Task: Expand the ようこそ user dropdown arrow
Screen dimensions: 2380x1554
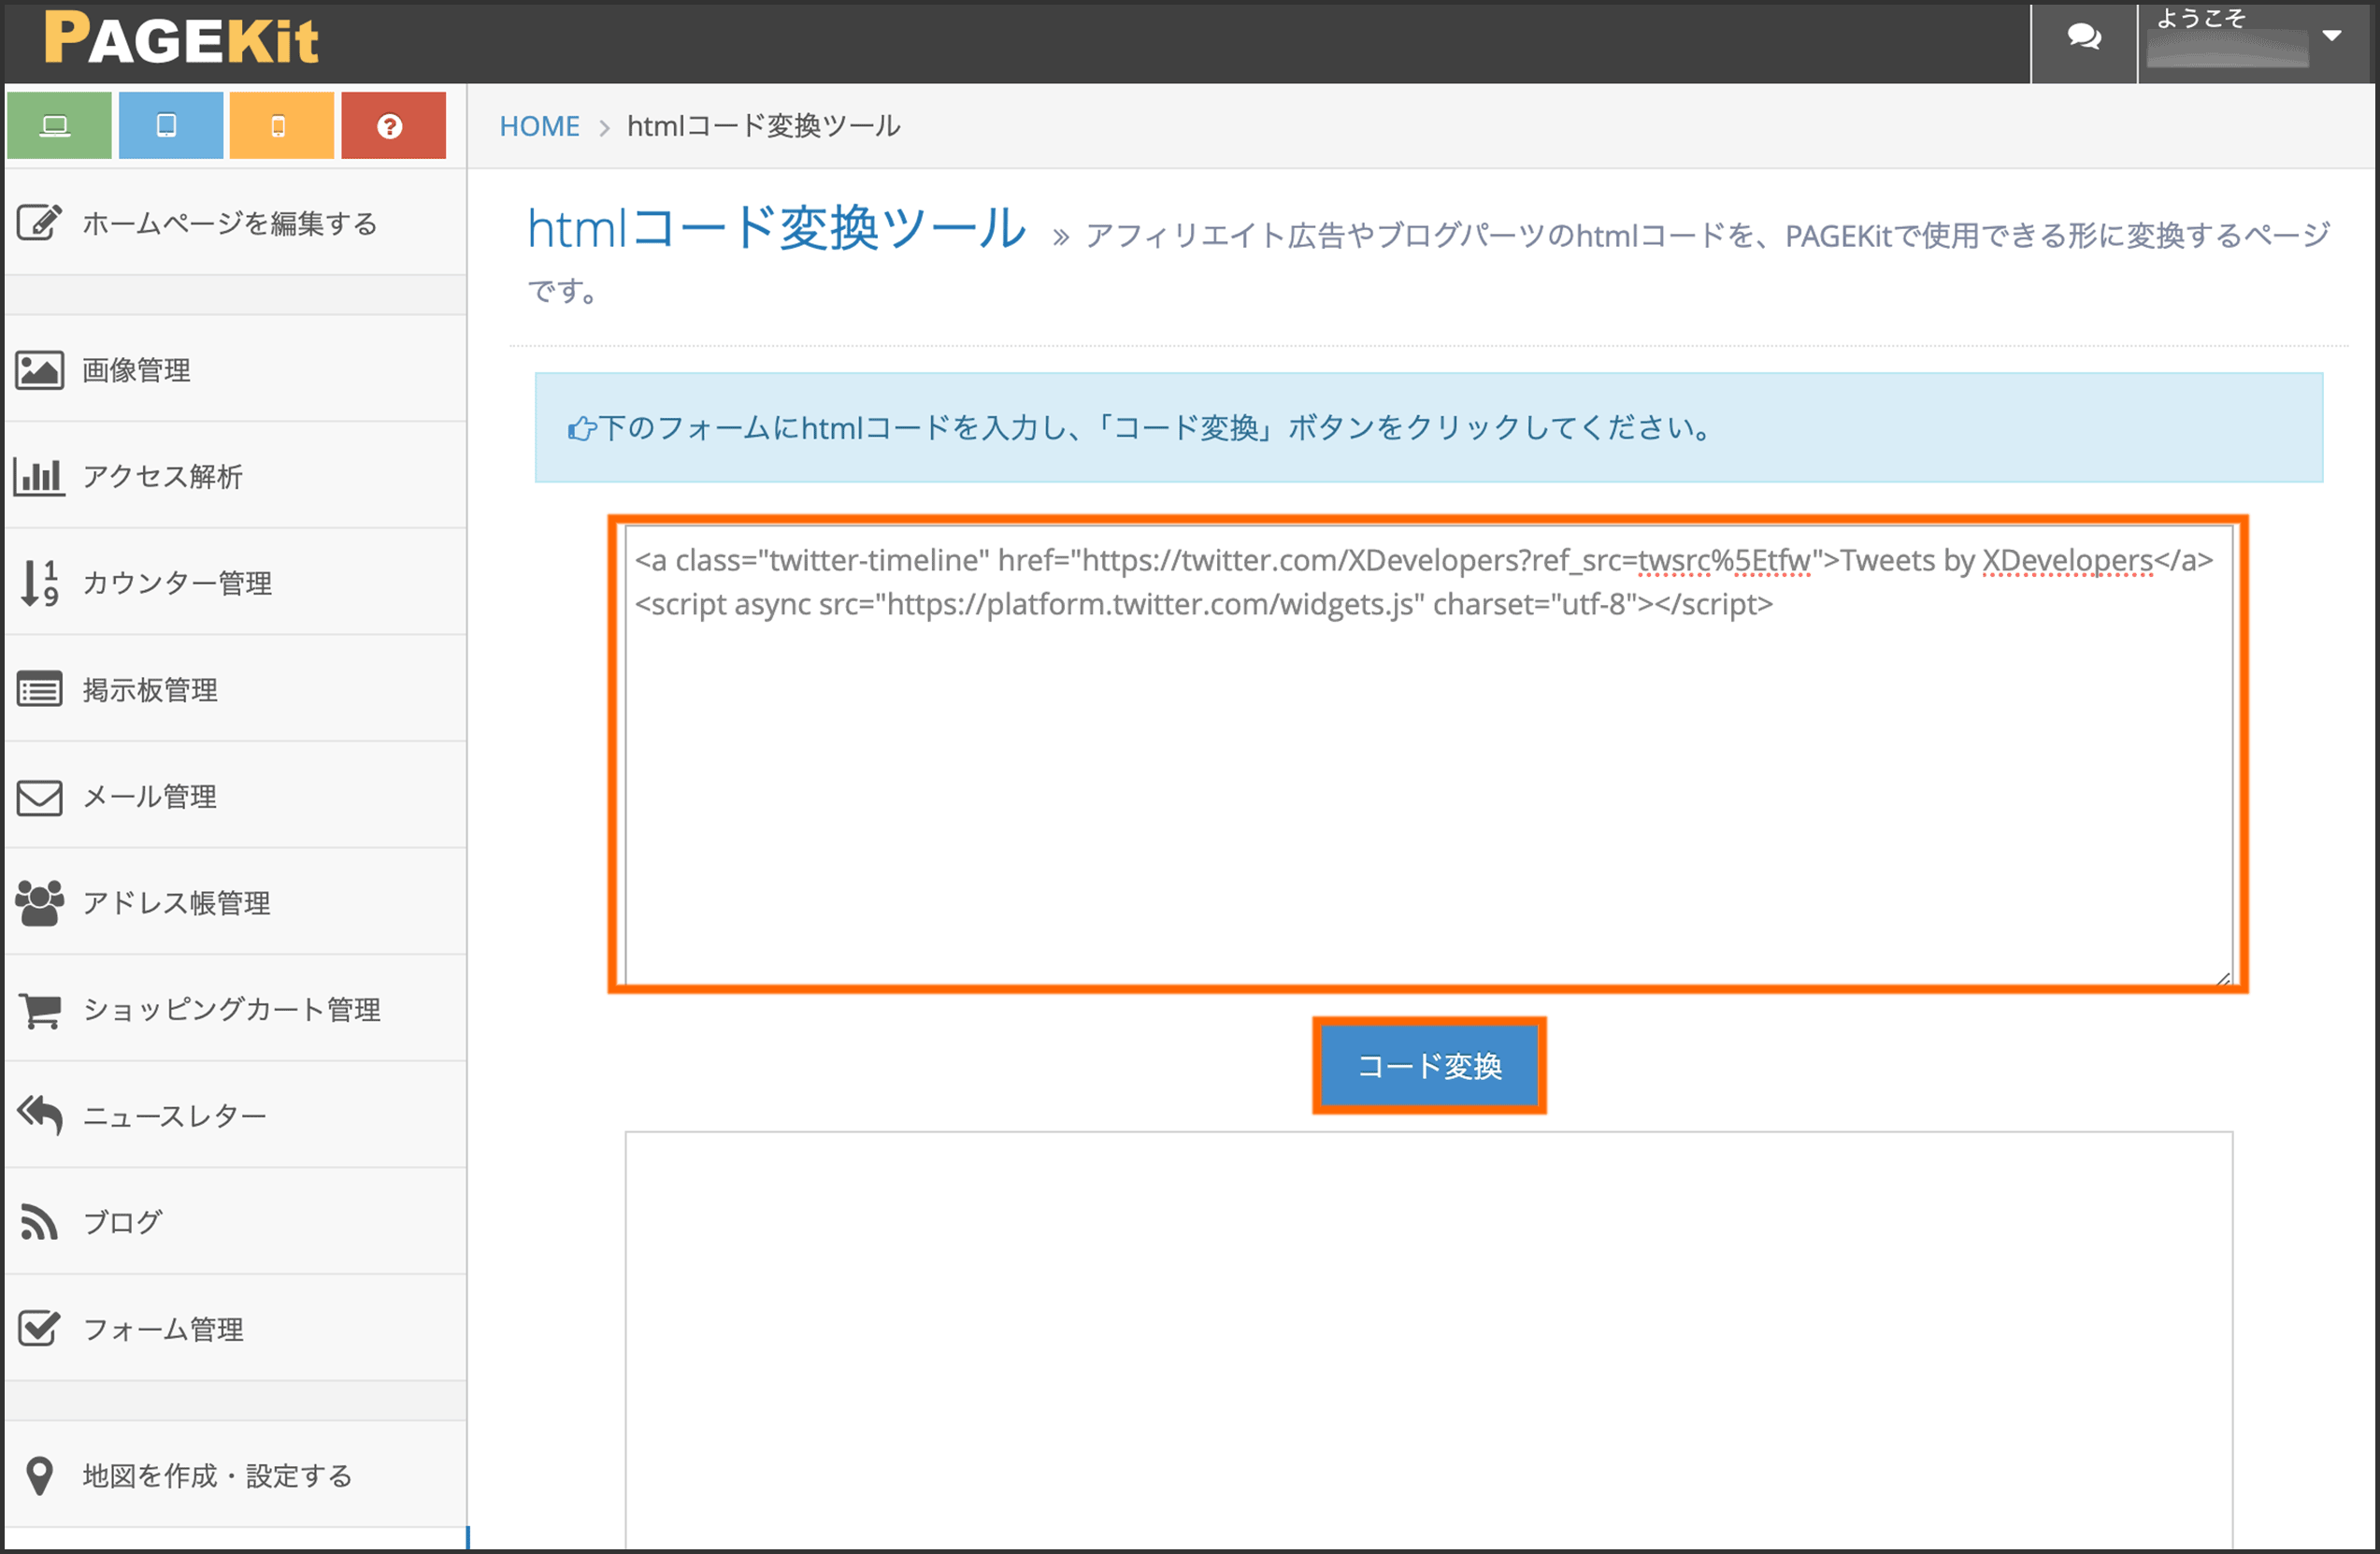Action: (2332, 36)
